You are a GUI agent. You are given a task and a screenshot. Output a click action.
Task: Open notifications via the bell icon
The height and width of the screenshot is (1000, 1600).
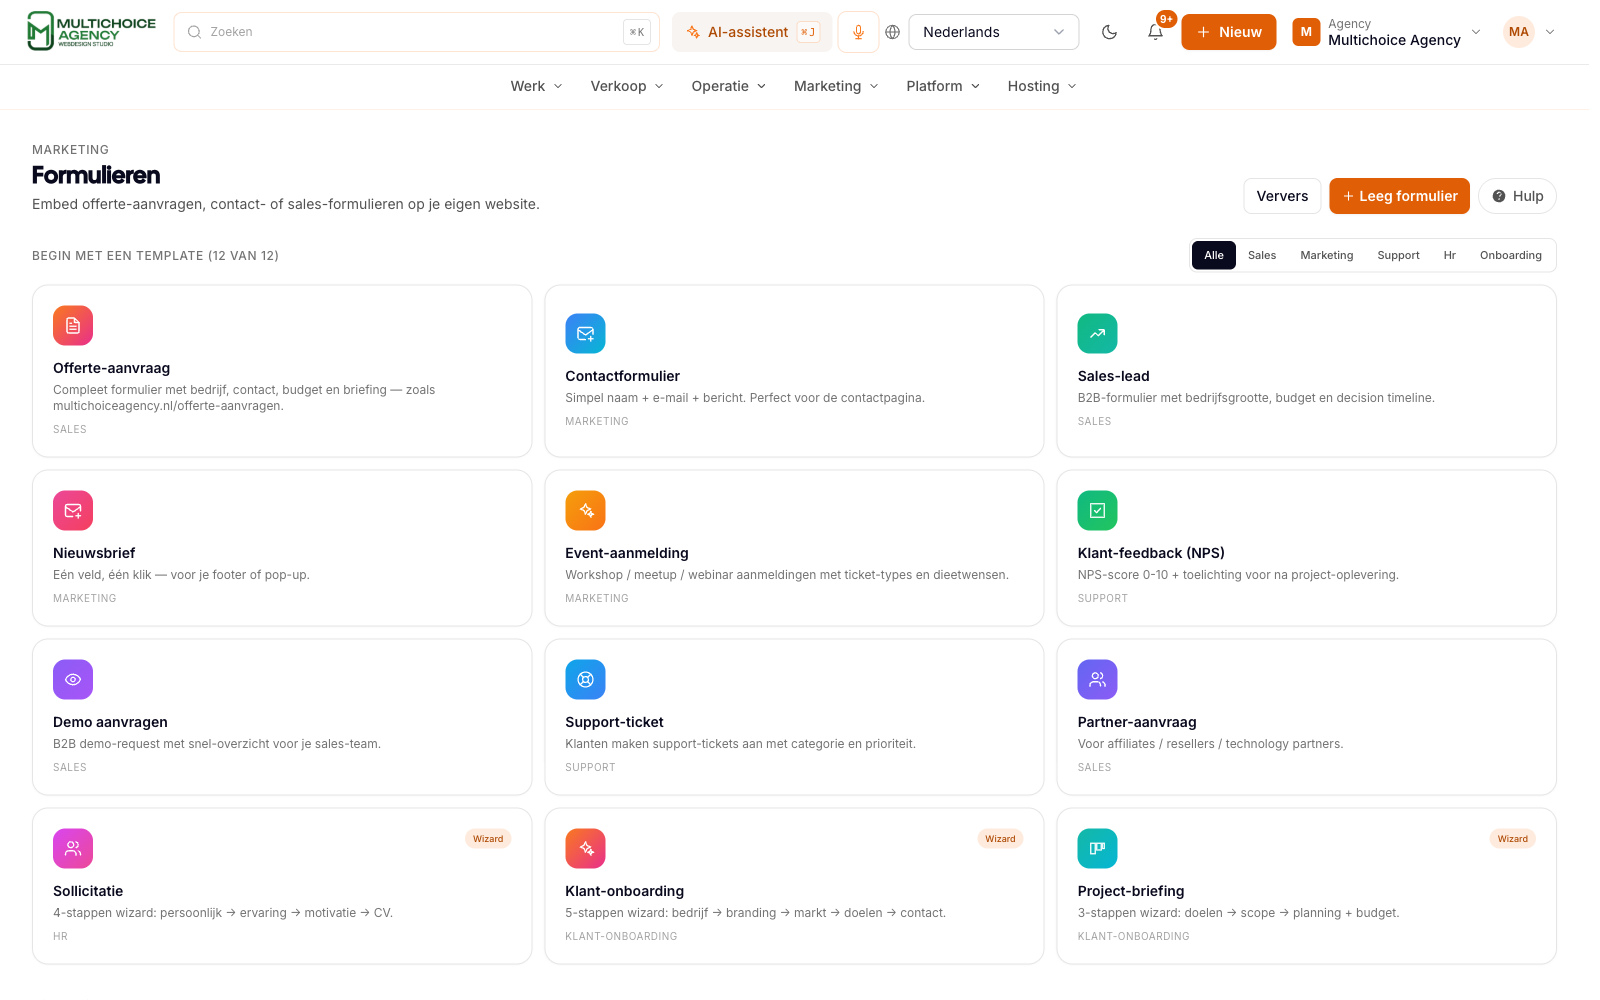[1155, 32]
